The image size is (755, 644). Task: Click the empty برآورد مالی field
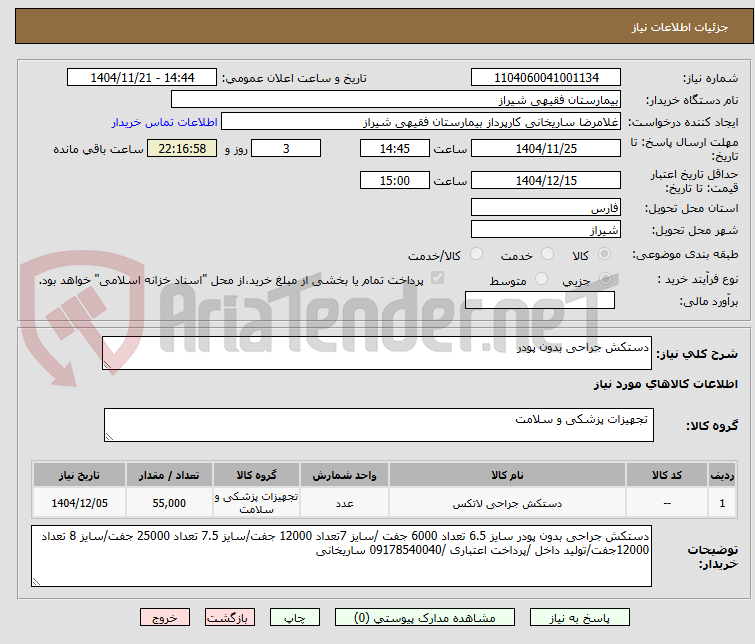[x=540, y=300]
